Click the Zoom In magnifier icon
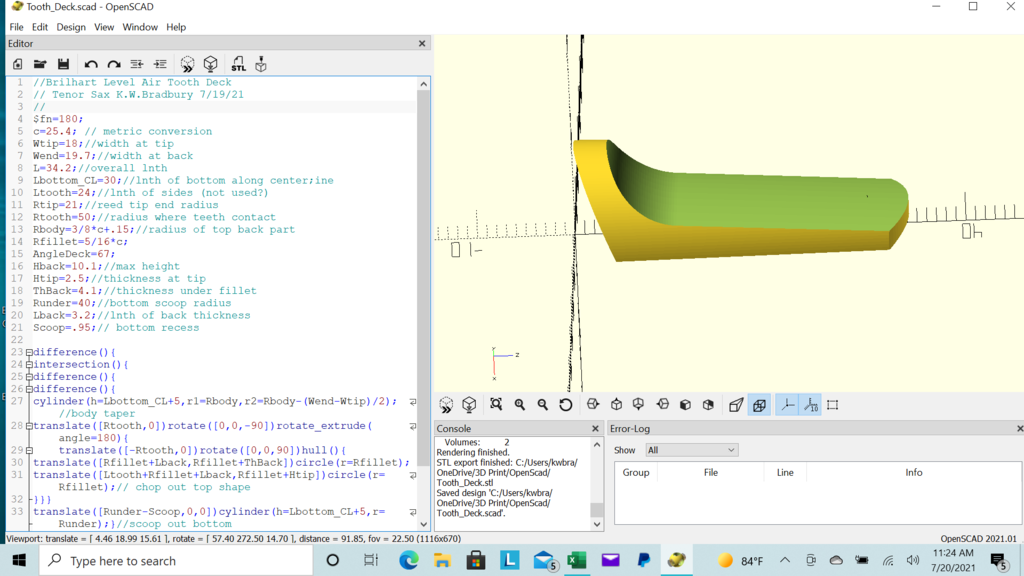The height and width of the screenshot is (576, 1024). click(520, 405)
